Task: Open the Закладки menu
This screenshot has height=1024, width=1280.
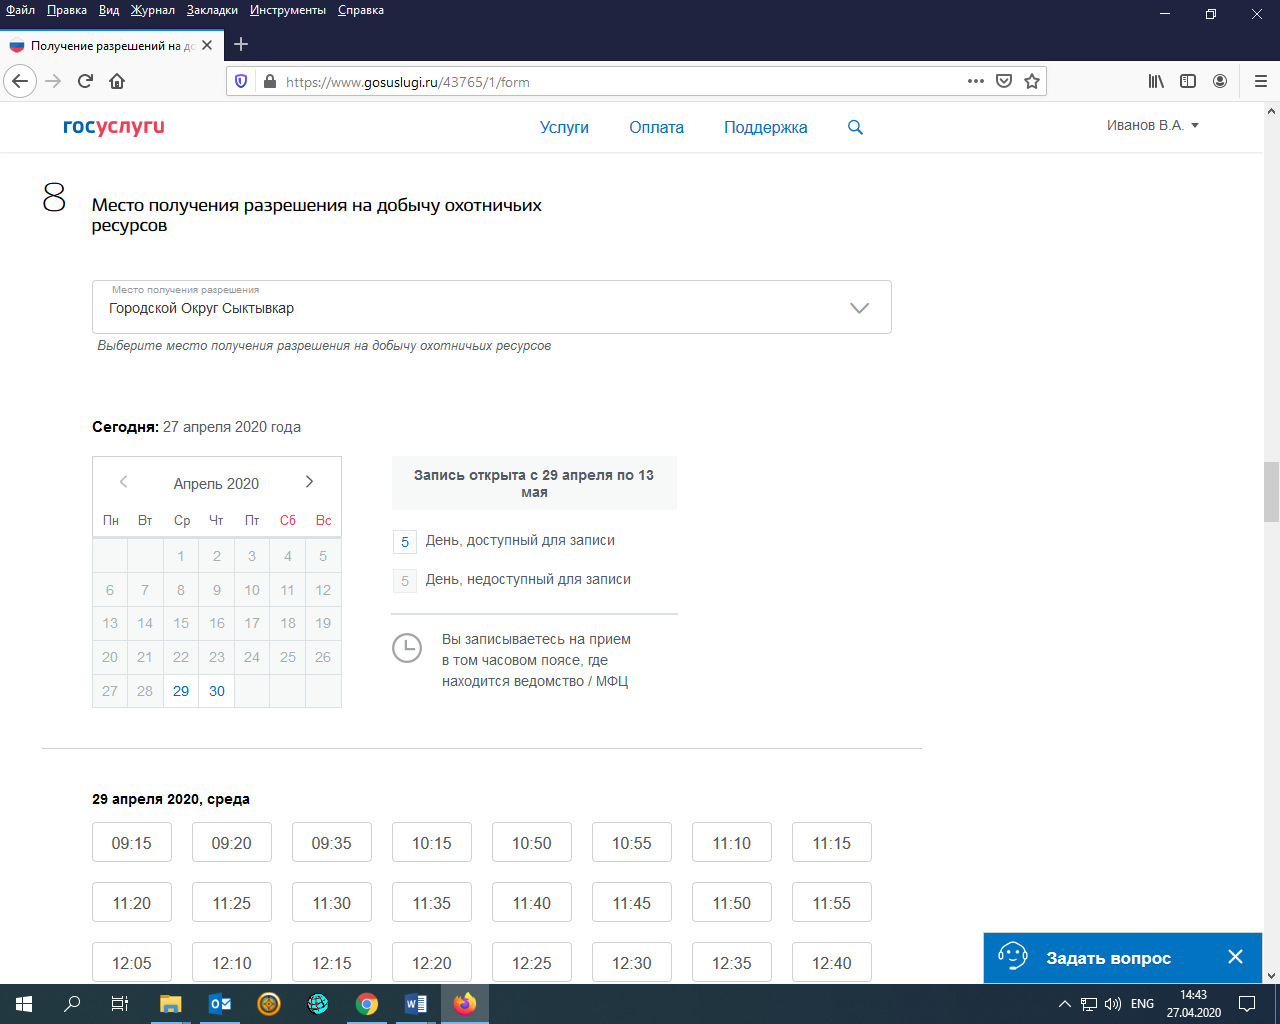Action: tap(212, 10)
